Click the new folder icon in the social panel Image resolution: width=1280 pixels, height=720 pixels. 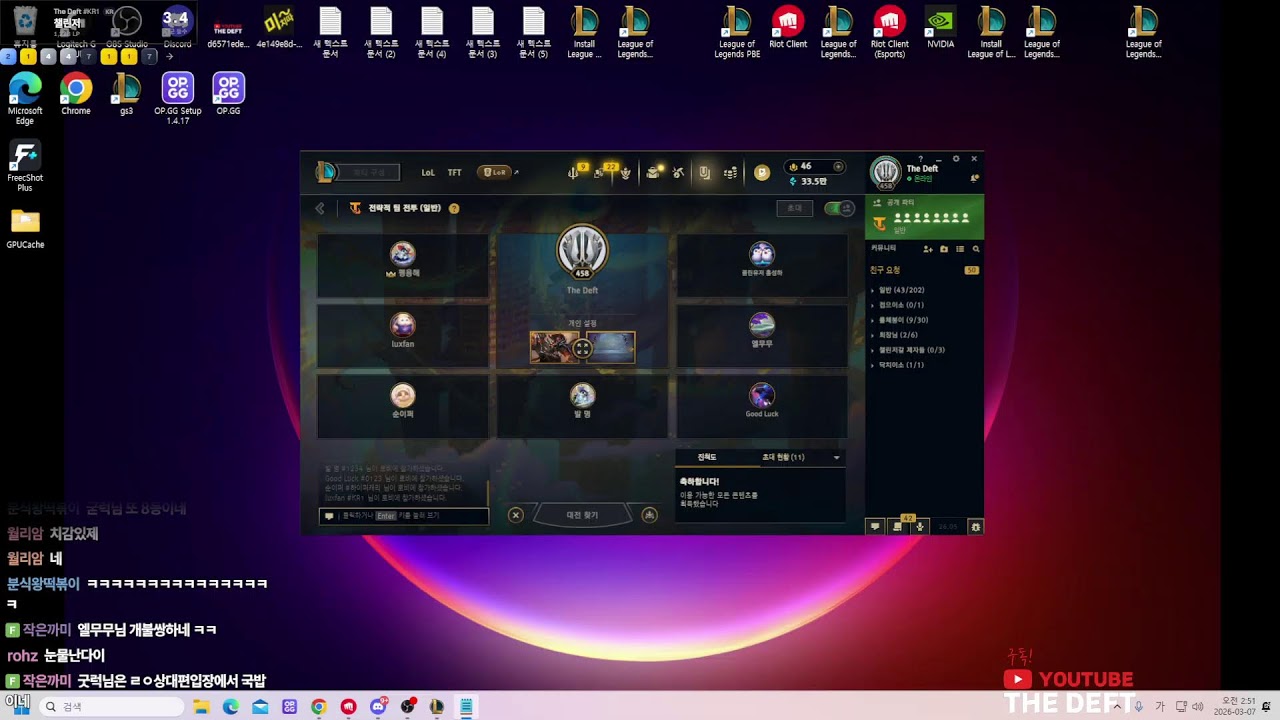944,249
